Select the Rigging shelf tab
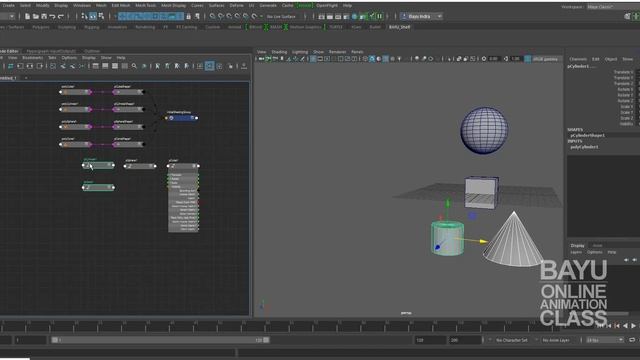The width and height of the screenshot is (640, 360). (91, 27)
